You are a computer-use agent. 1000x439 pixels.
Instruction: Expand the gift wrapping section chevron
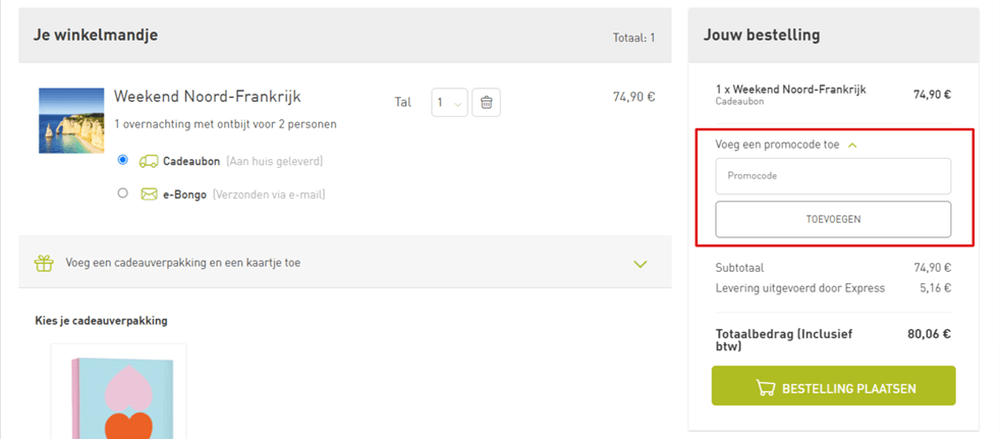pos(641,263)
